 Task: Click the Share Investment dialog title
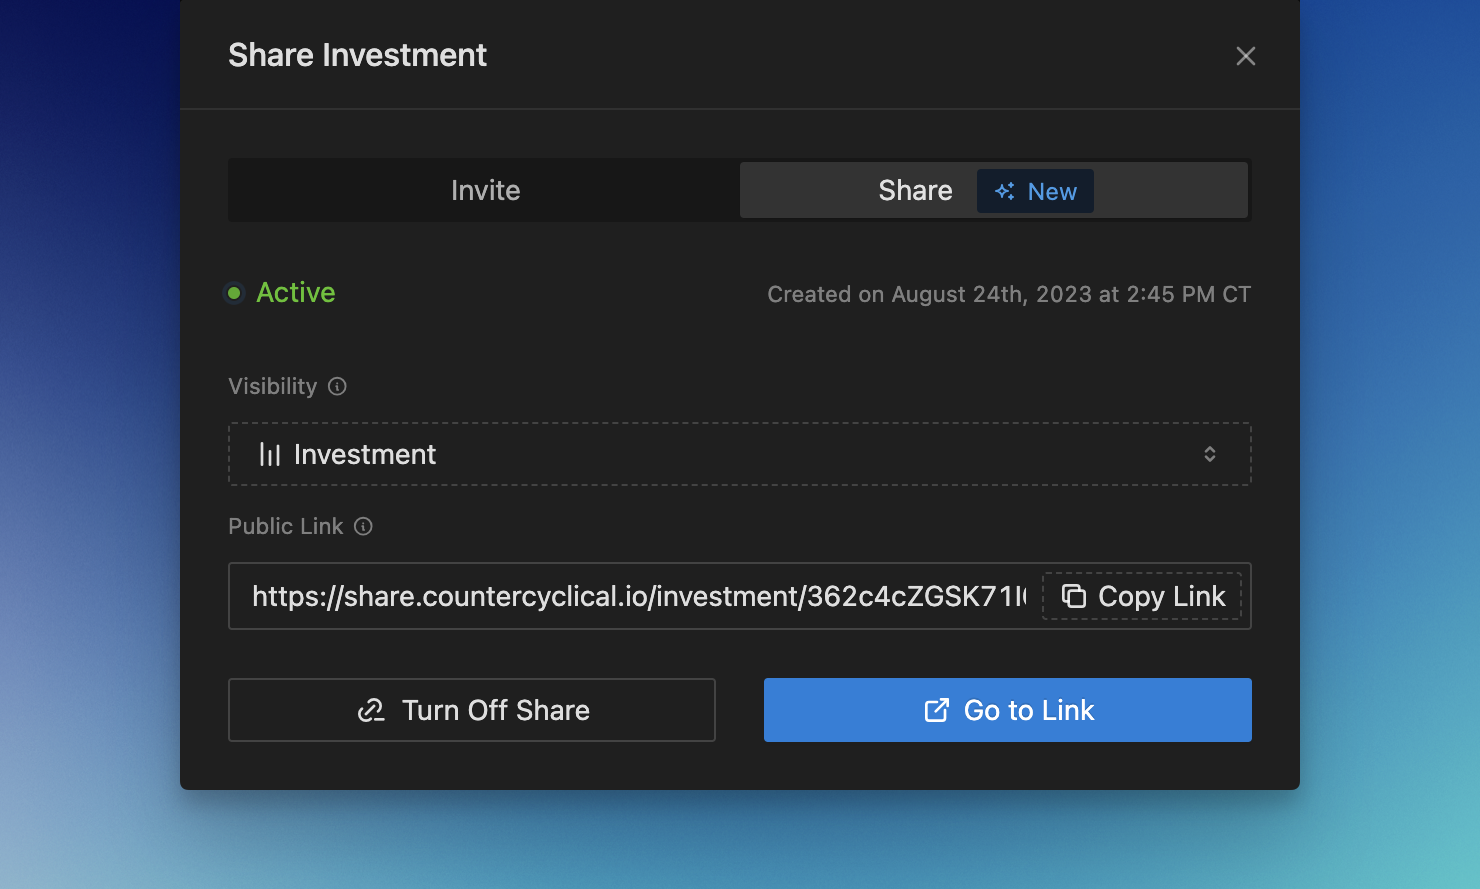(357, 55)
